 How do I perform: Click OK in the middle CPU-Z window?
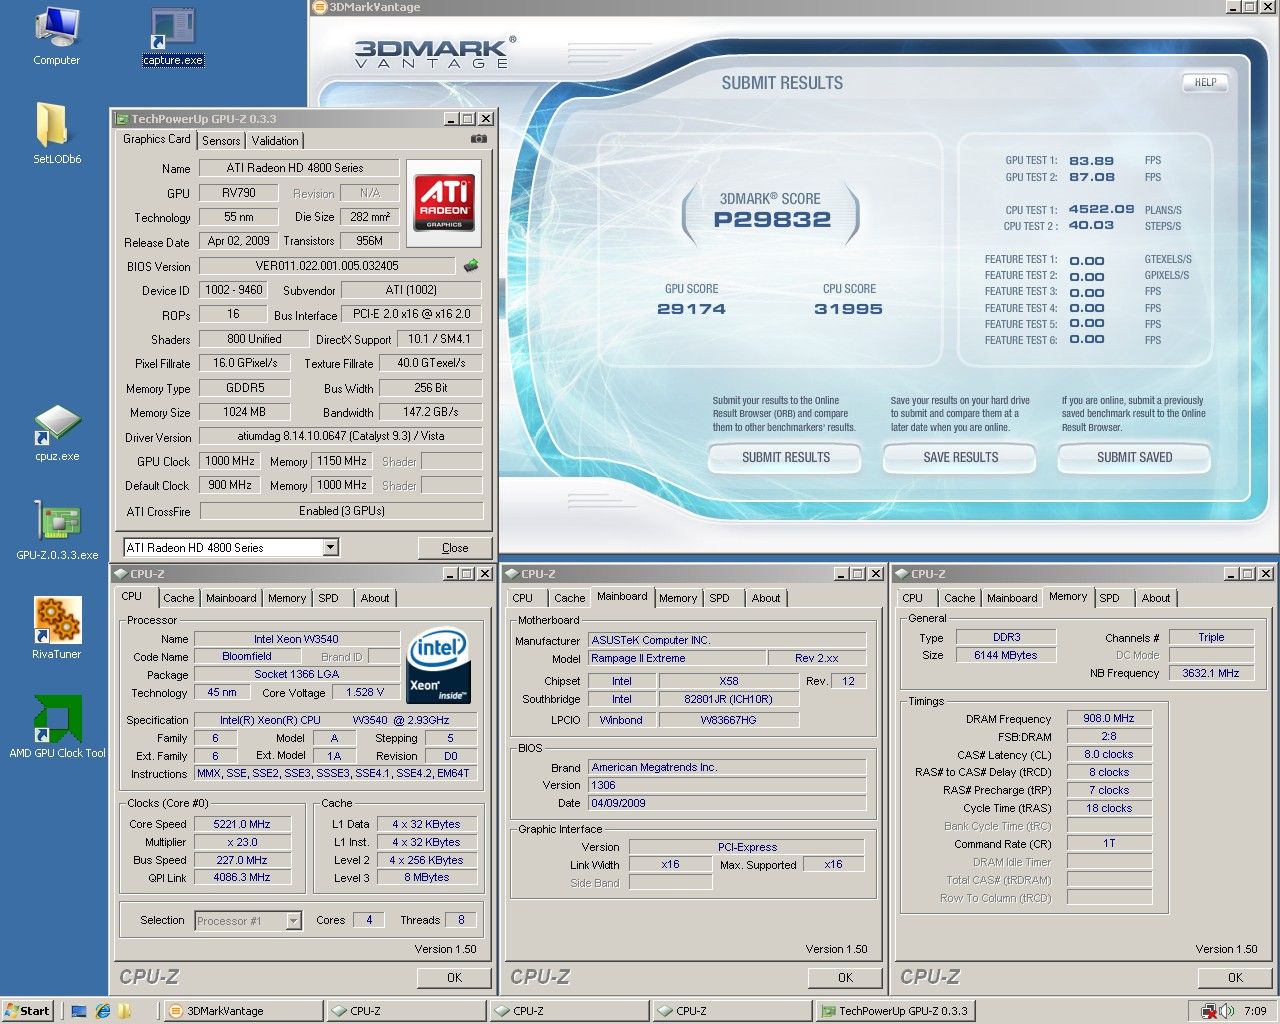tap(845, 977)
